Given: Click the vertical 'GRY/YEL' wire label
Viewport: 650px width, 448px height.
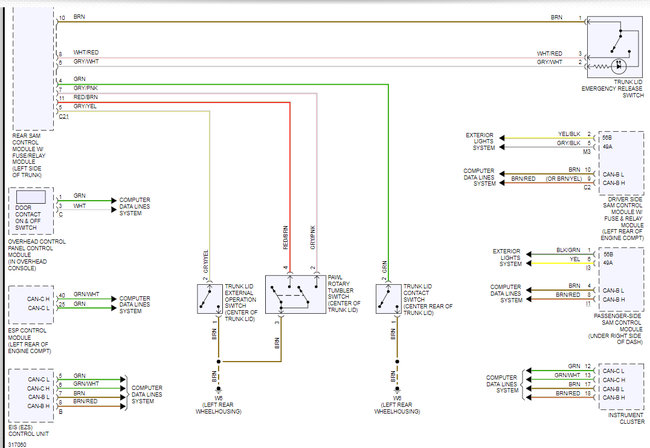Looking at the screenshot, I should (x=206, y=262).
